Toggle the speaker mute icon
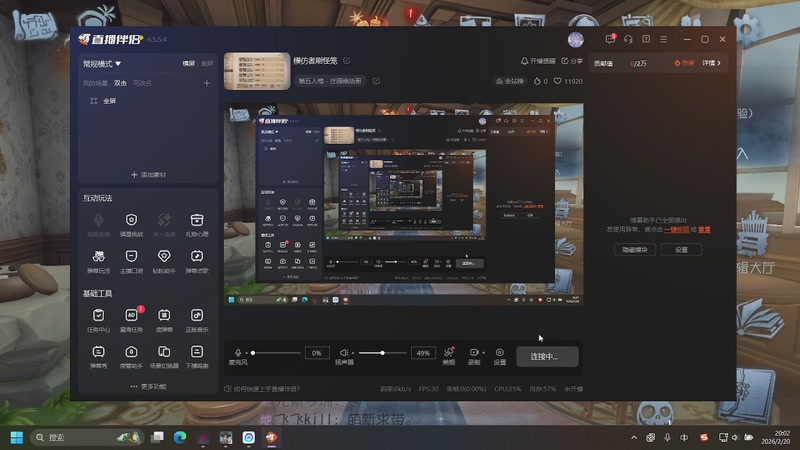This screenshot has width=800, height=450. click(x=344, y=353)
